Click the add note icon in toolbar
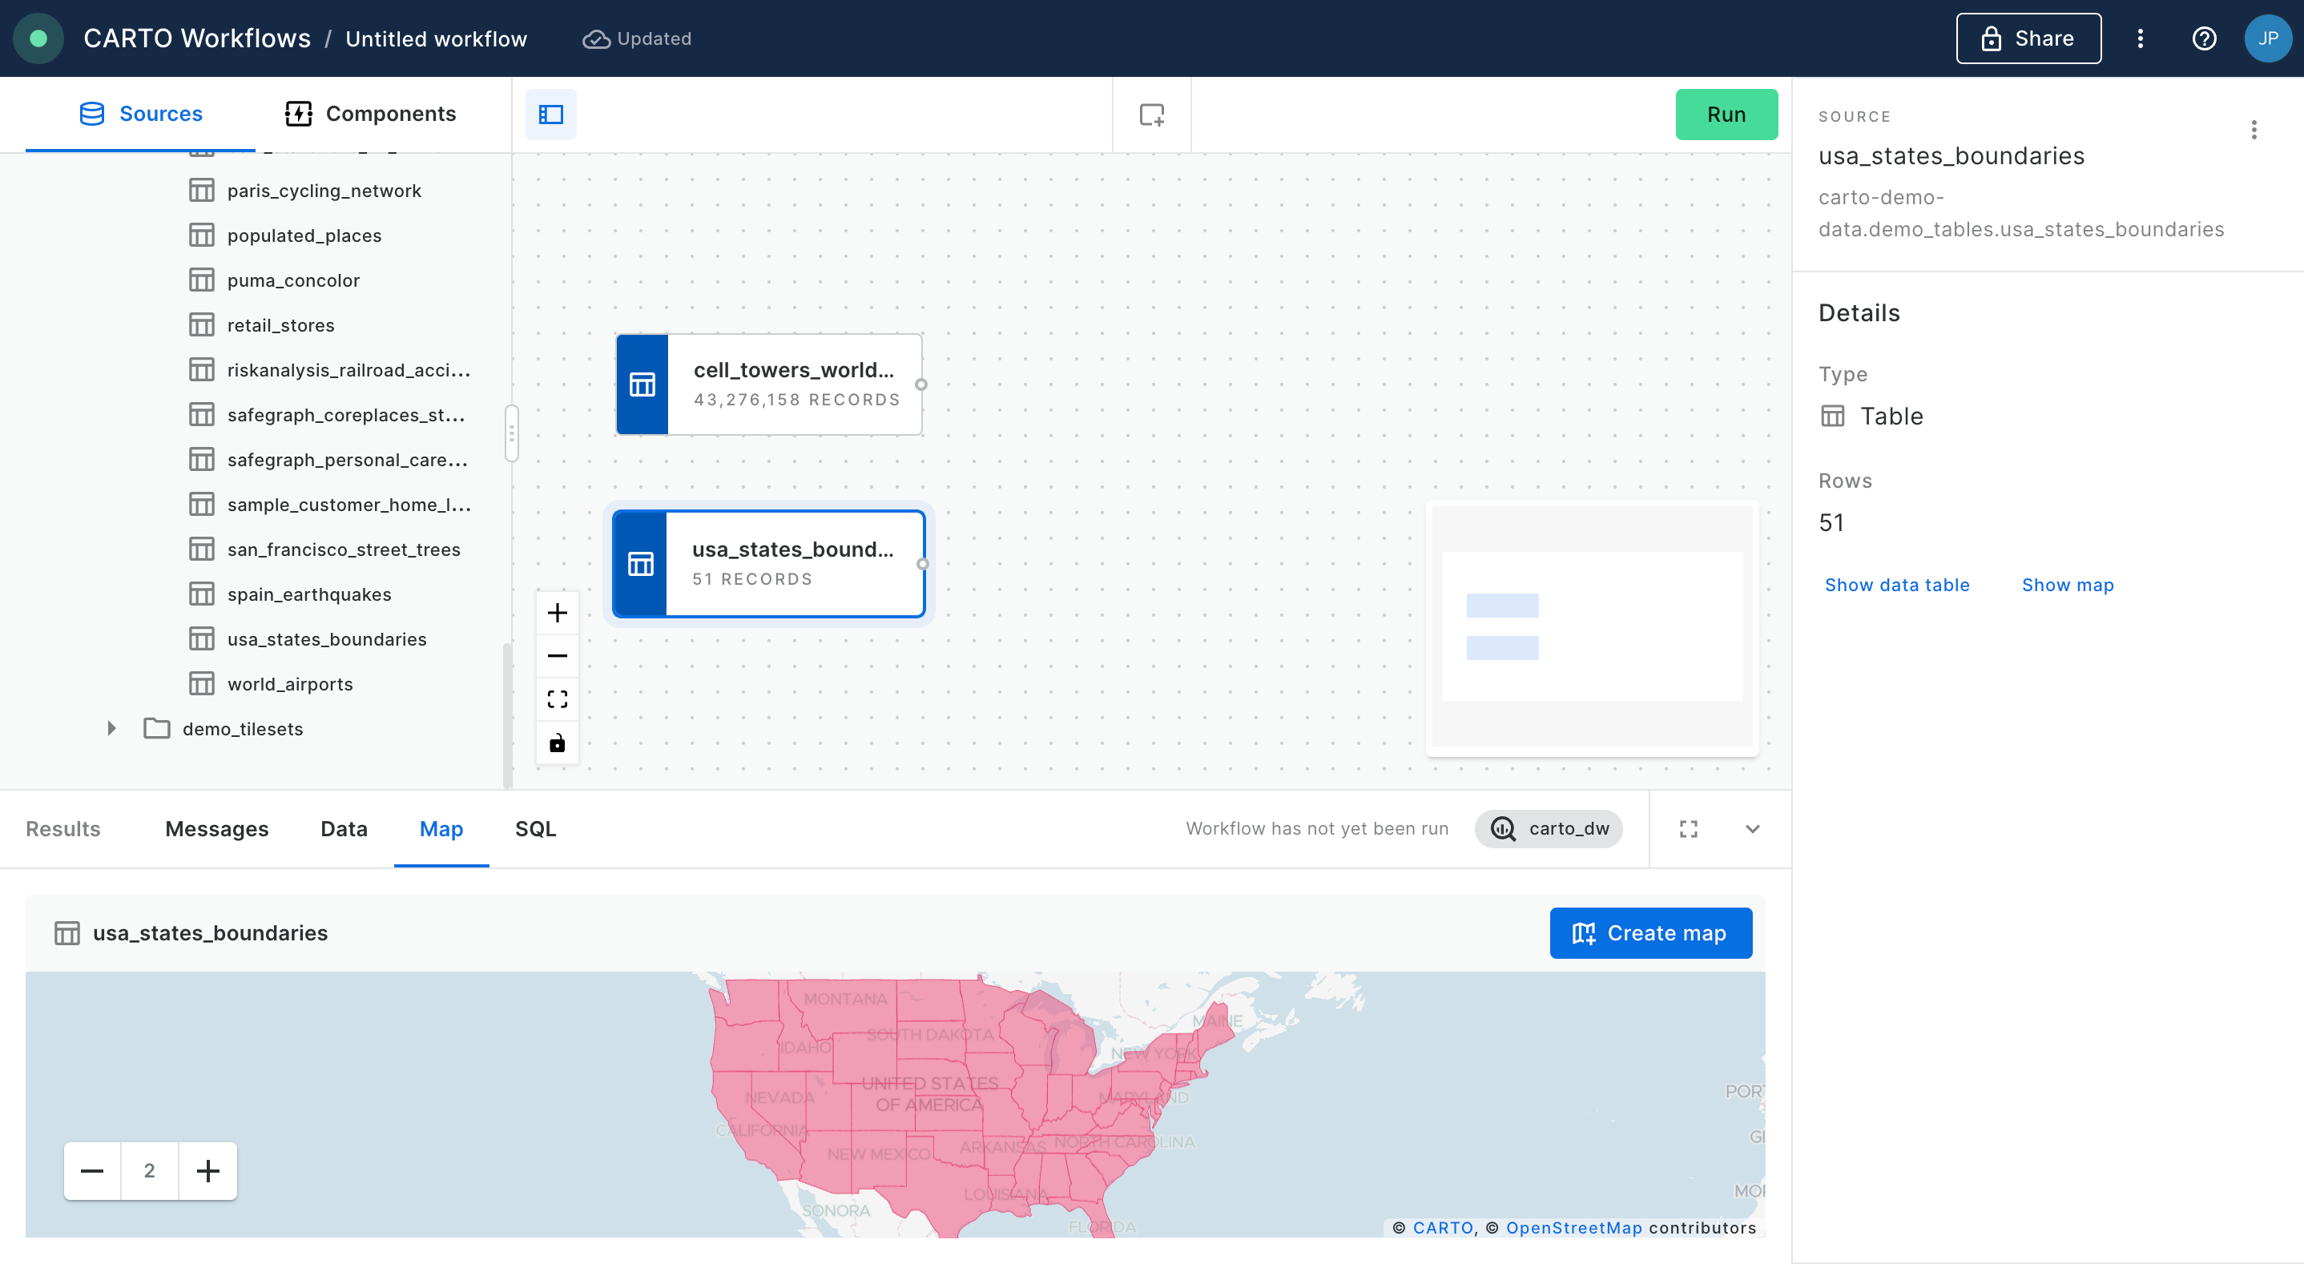Viewport: 2304px width, 1264px height. click(x=1152, y=114)
